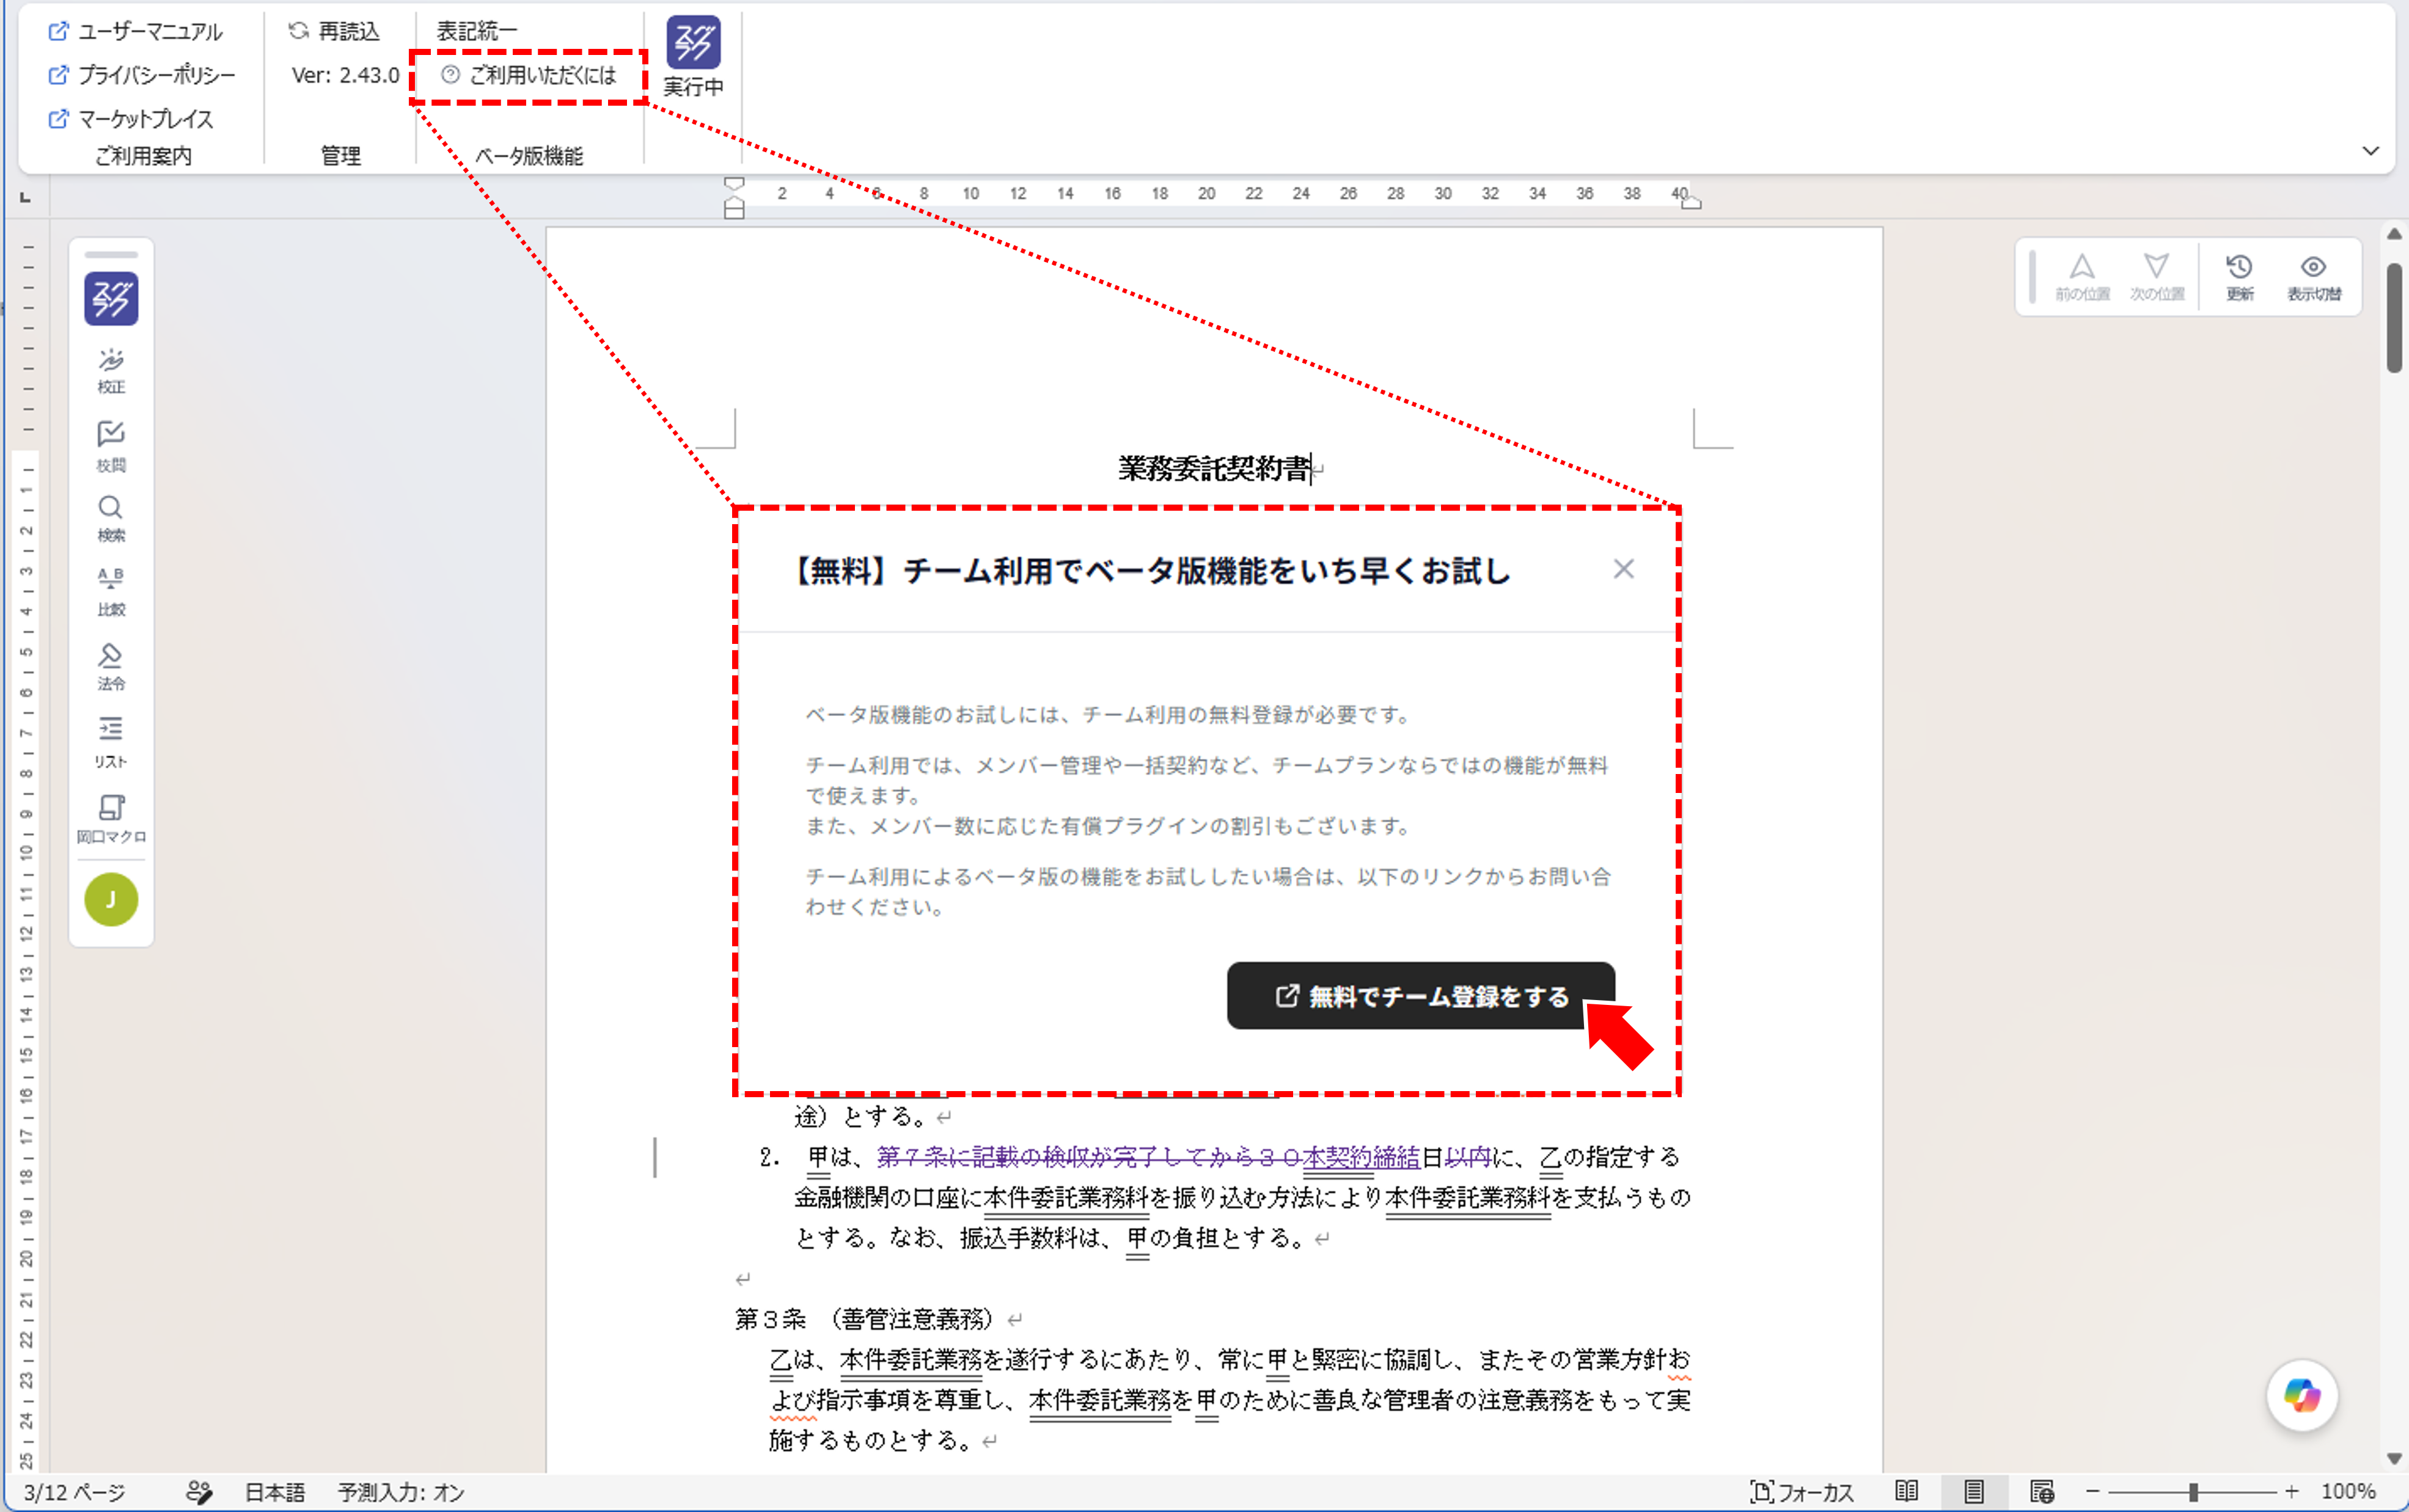Image resolution: width=2409 pixels, height=1512 pixels.
Task: Click the 検索 search icon in sidebar
Action: point(111,519)
